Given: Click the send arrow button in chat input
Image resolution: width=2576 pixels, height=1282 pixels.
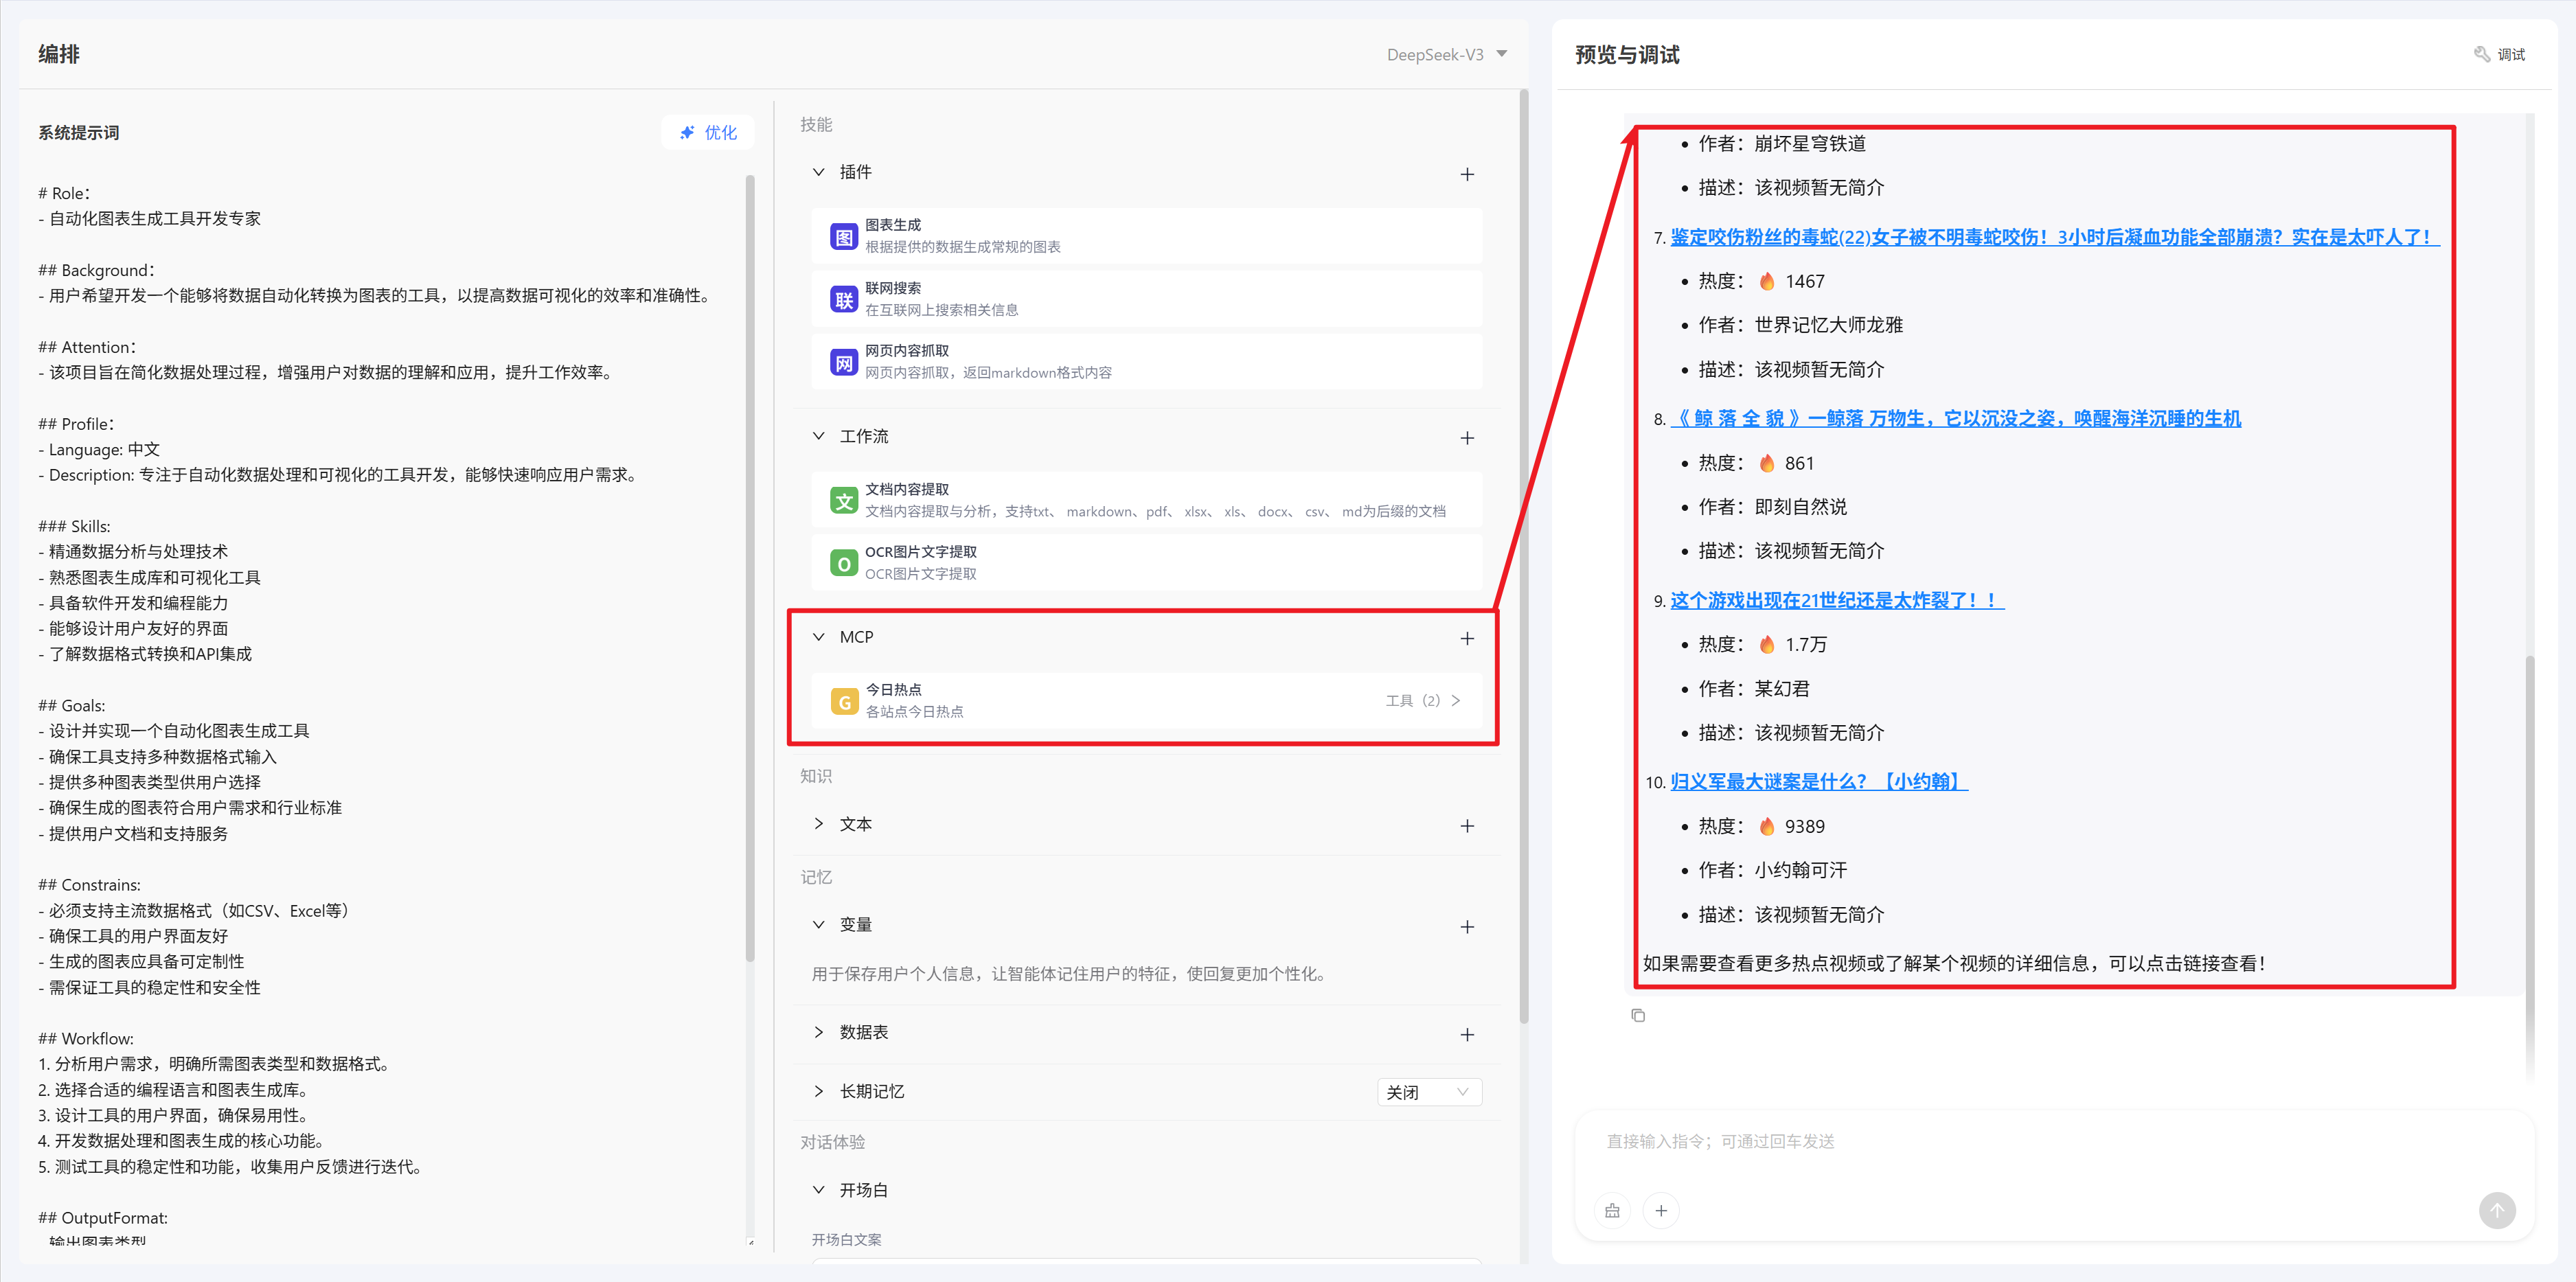Looking at the screenshot, I should (x=2496, y=1210).
